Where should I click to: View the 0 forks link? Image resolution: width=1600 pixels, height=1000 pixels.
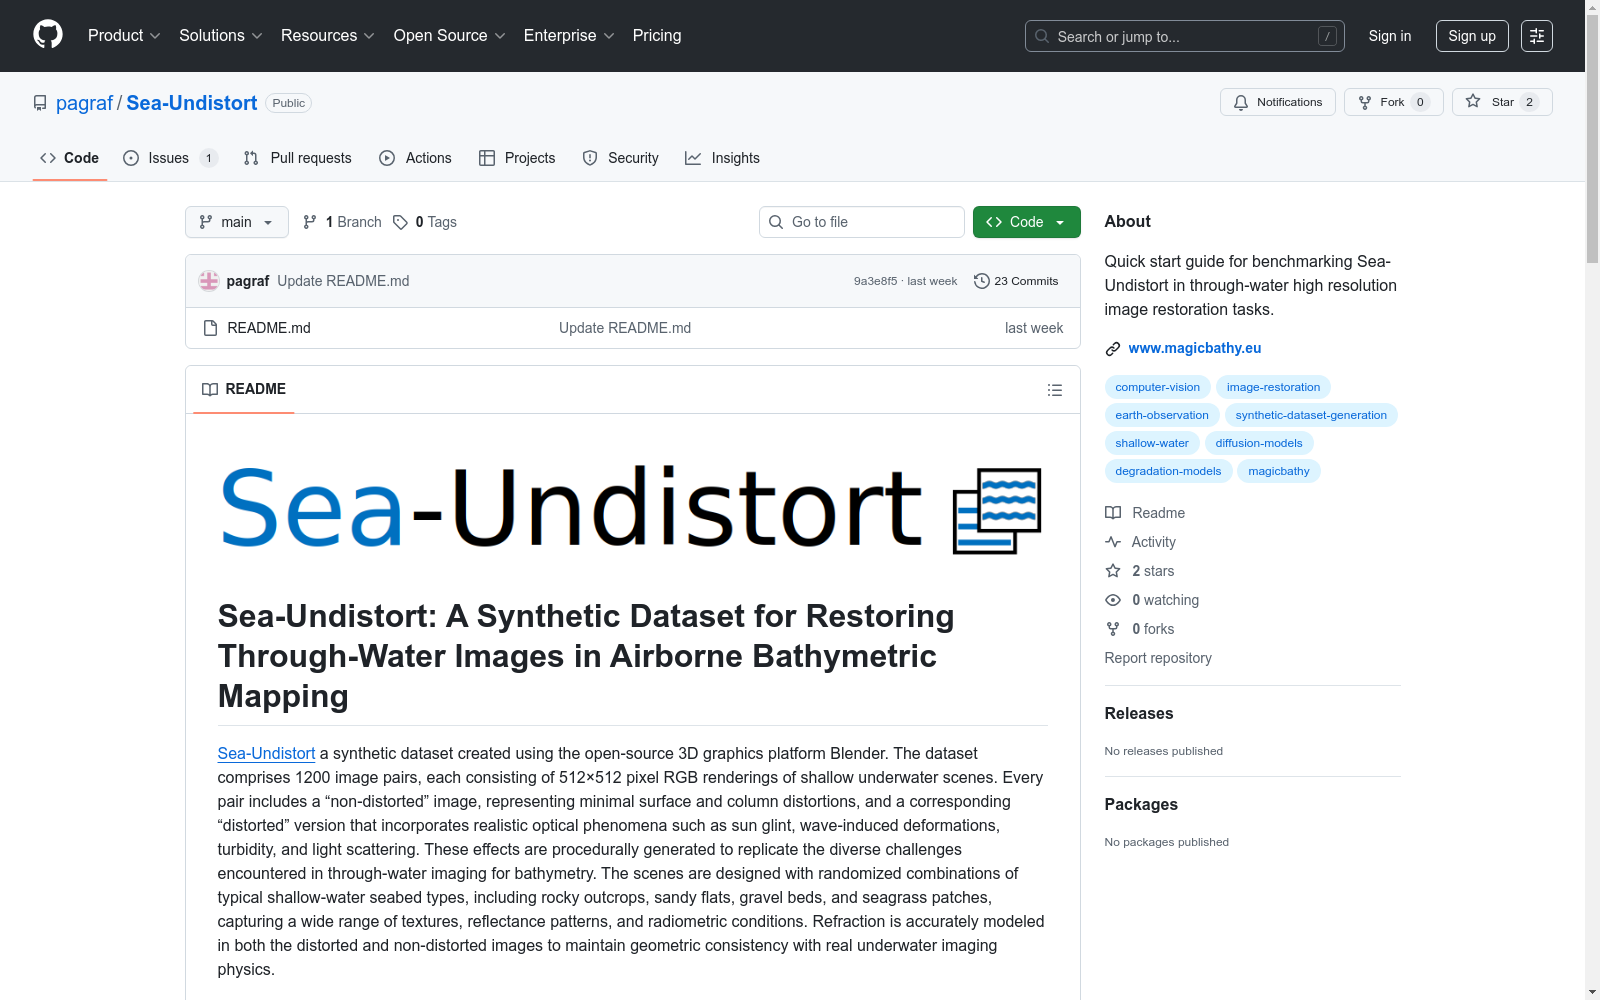click(1140, 629)
